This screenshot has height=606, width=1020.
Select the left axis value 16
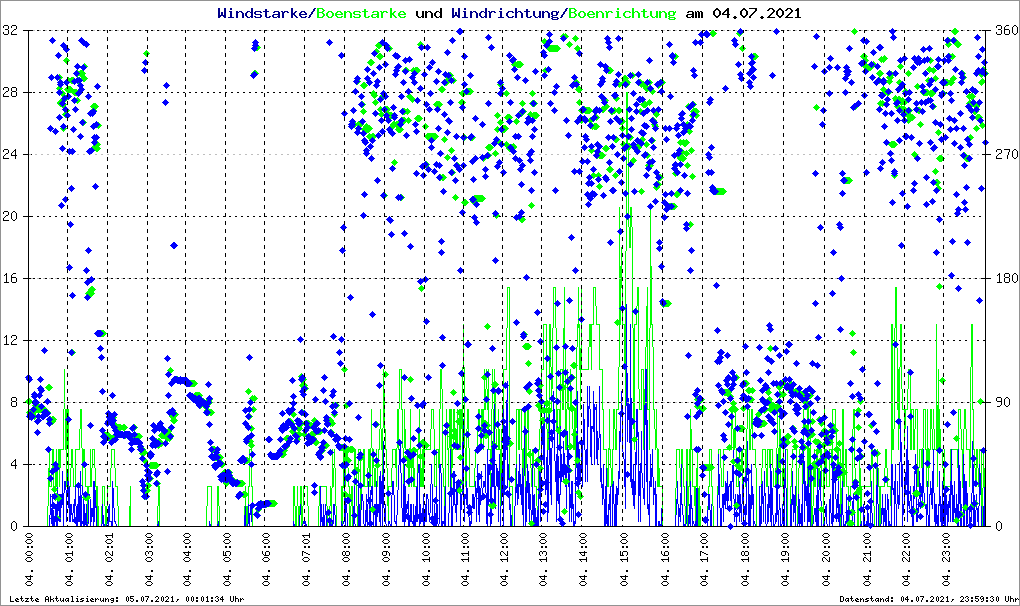(9, 278)
